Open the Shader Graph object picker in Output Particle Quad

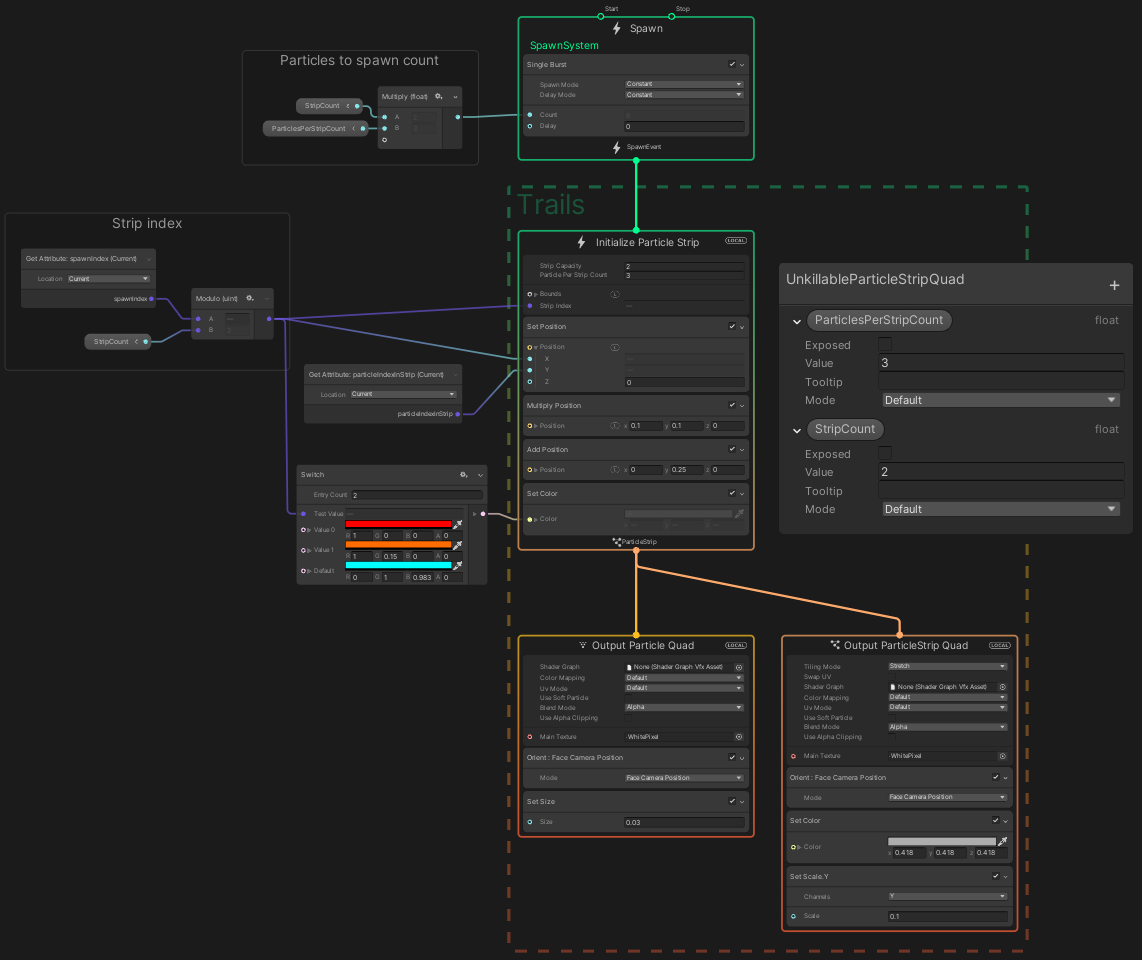click(737, 666)
